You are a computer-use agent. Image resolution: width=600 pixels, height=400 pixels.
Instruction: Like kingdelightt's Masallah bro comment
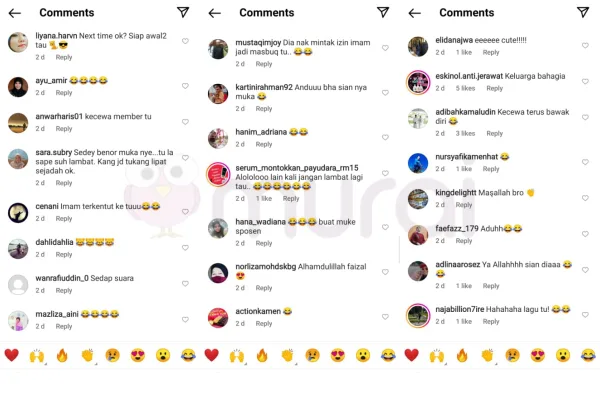(585, 198)
